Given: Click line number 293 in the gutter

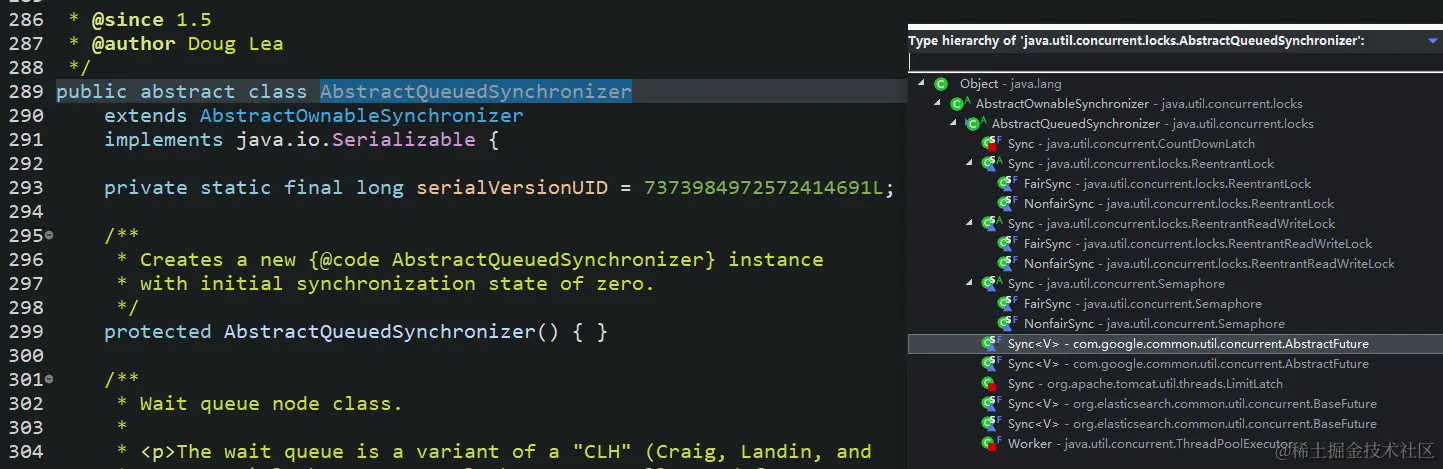Looking at the screenshot, I should [25, 188].
